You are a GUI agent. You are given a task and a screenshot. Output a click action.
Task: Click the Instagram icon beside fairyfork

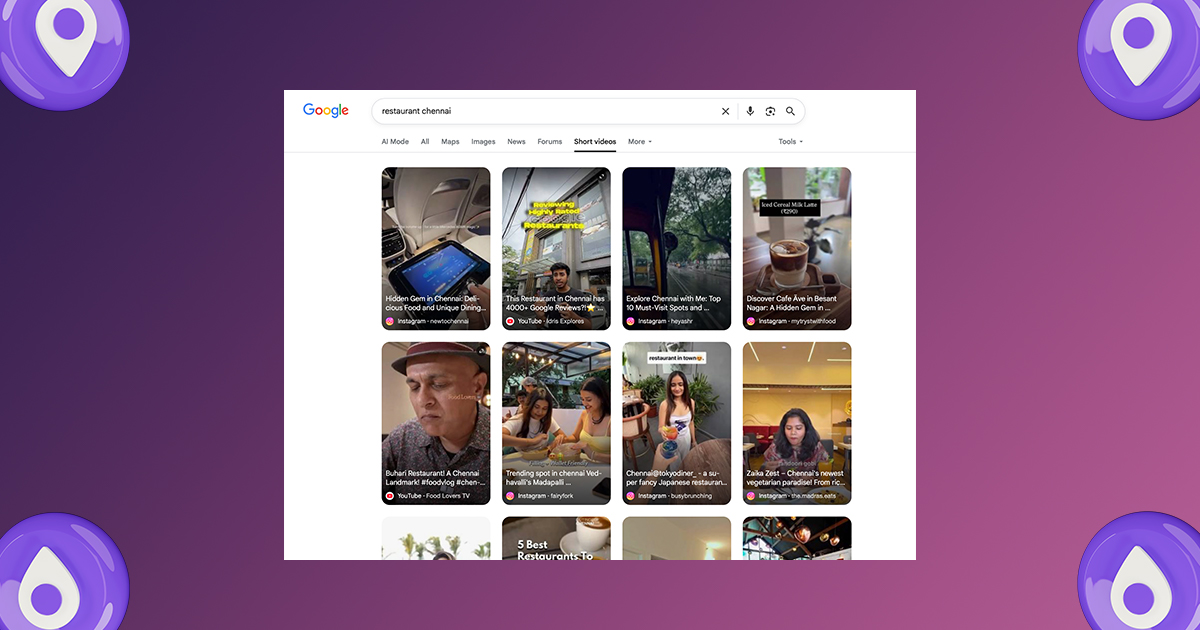click(510, 496)
